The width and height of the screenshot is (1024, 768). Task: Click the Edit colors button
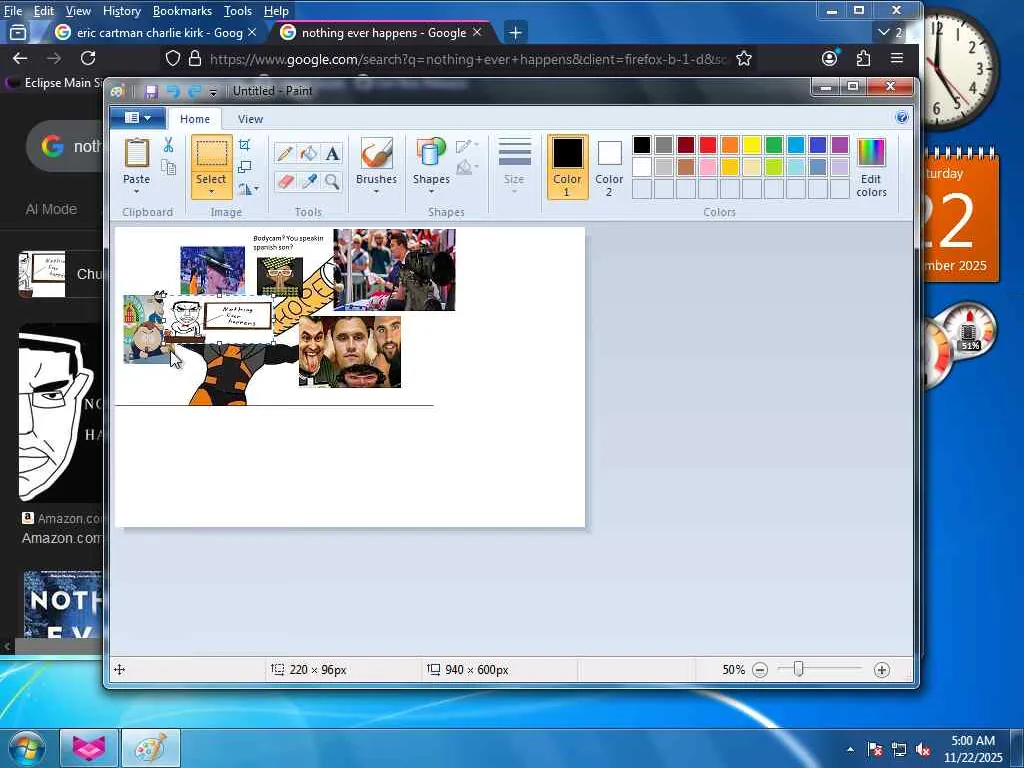[871, 167]
